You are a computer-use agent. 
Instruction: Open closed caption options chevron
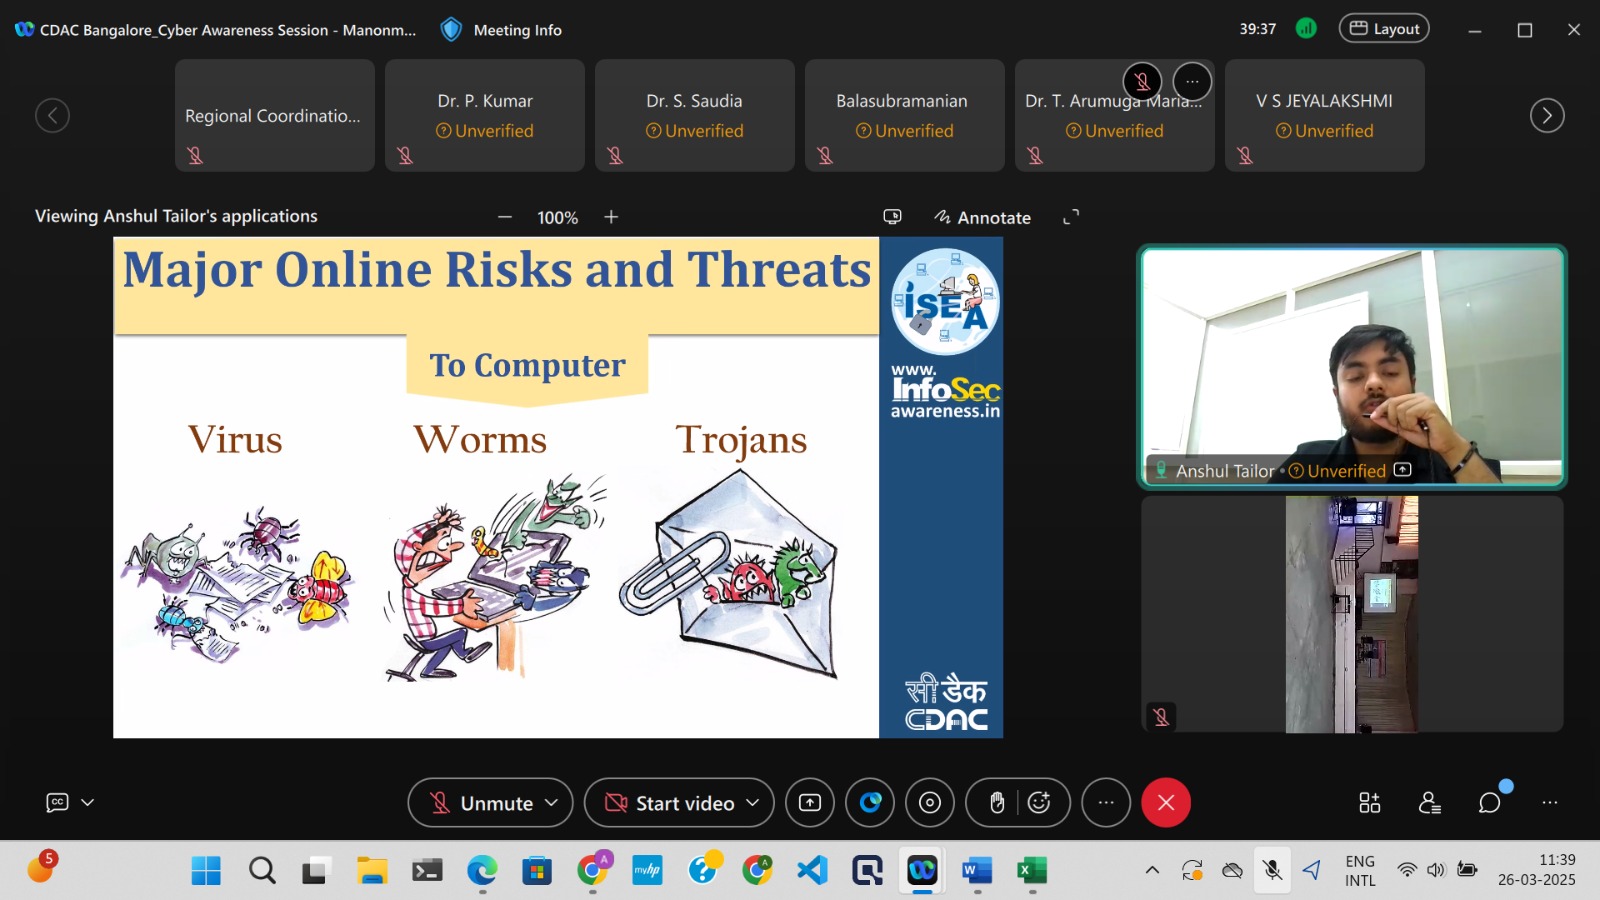point(88,802)
